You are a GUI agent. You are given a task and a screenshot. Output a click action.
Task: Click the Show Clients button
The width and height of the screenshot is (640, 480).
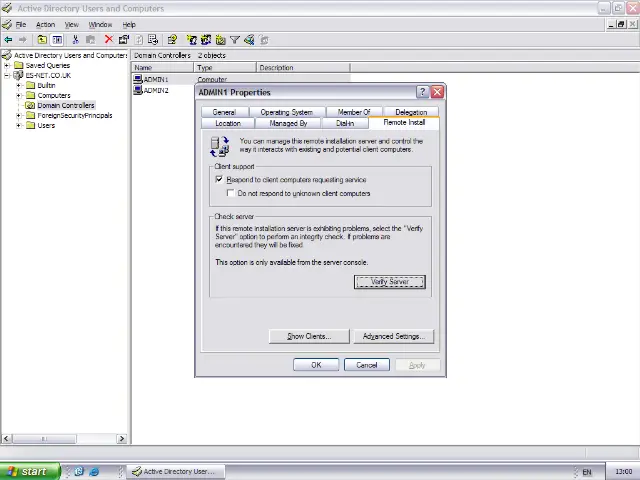(x=308, y=336)
